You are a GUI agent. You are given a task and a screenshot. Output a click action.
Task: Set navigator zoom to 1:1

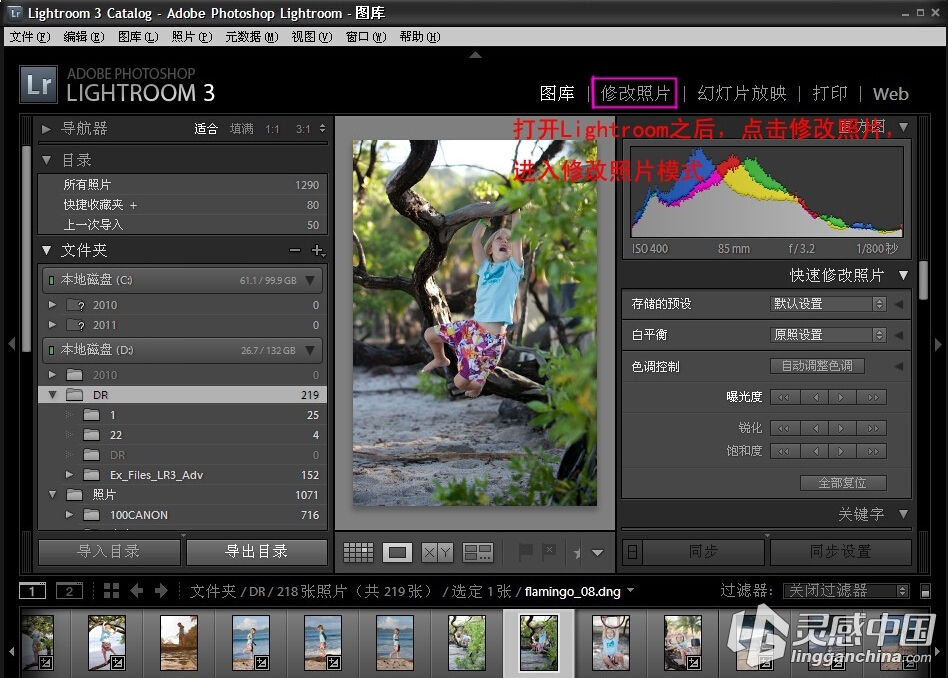(272, 129)
